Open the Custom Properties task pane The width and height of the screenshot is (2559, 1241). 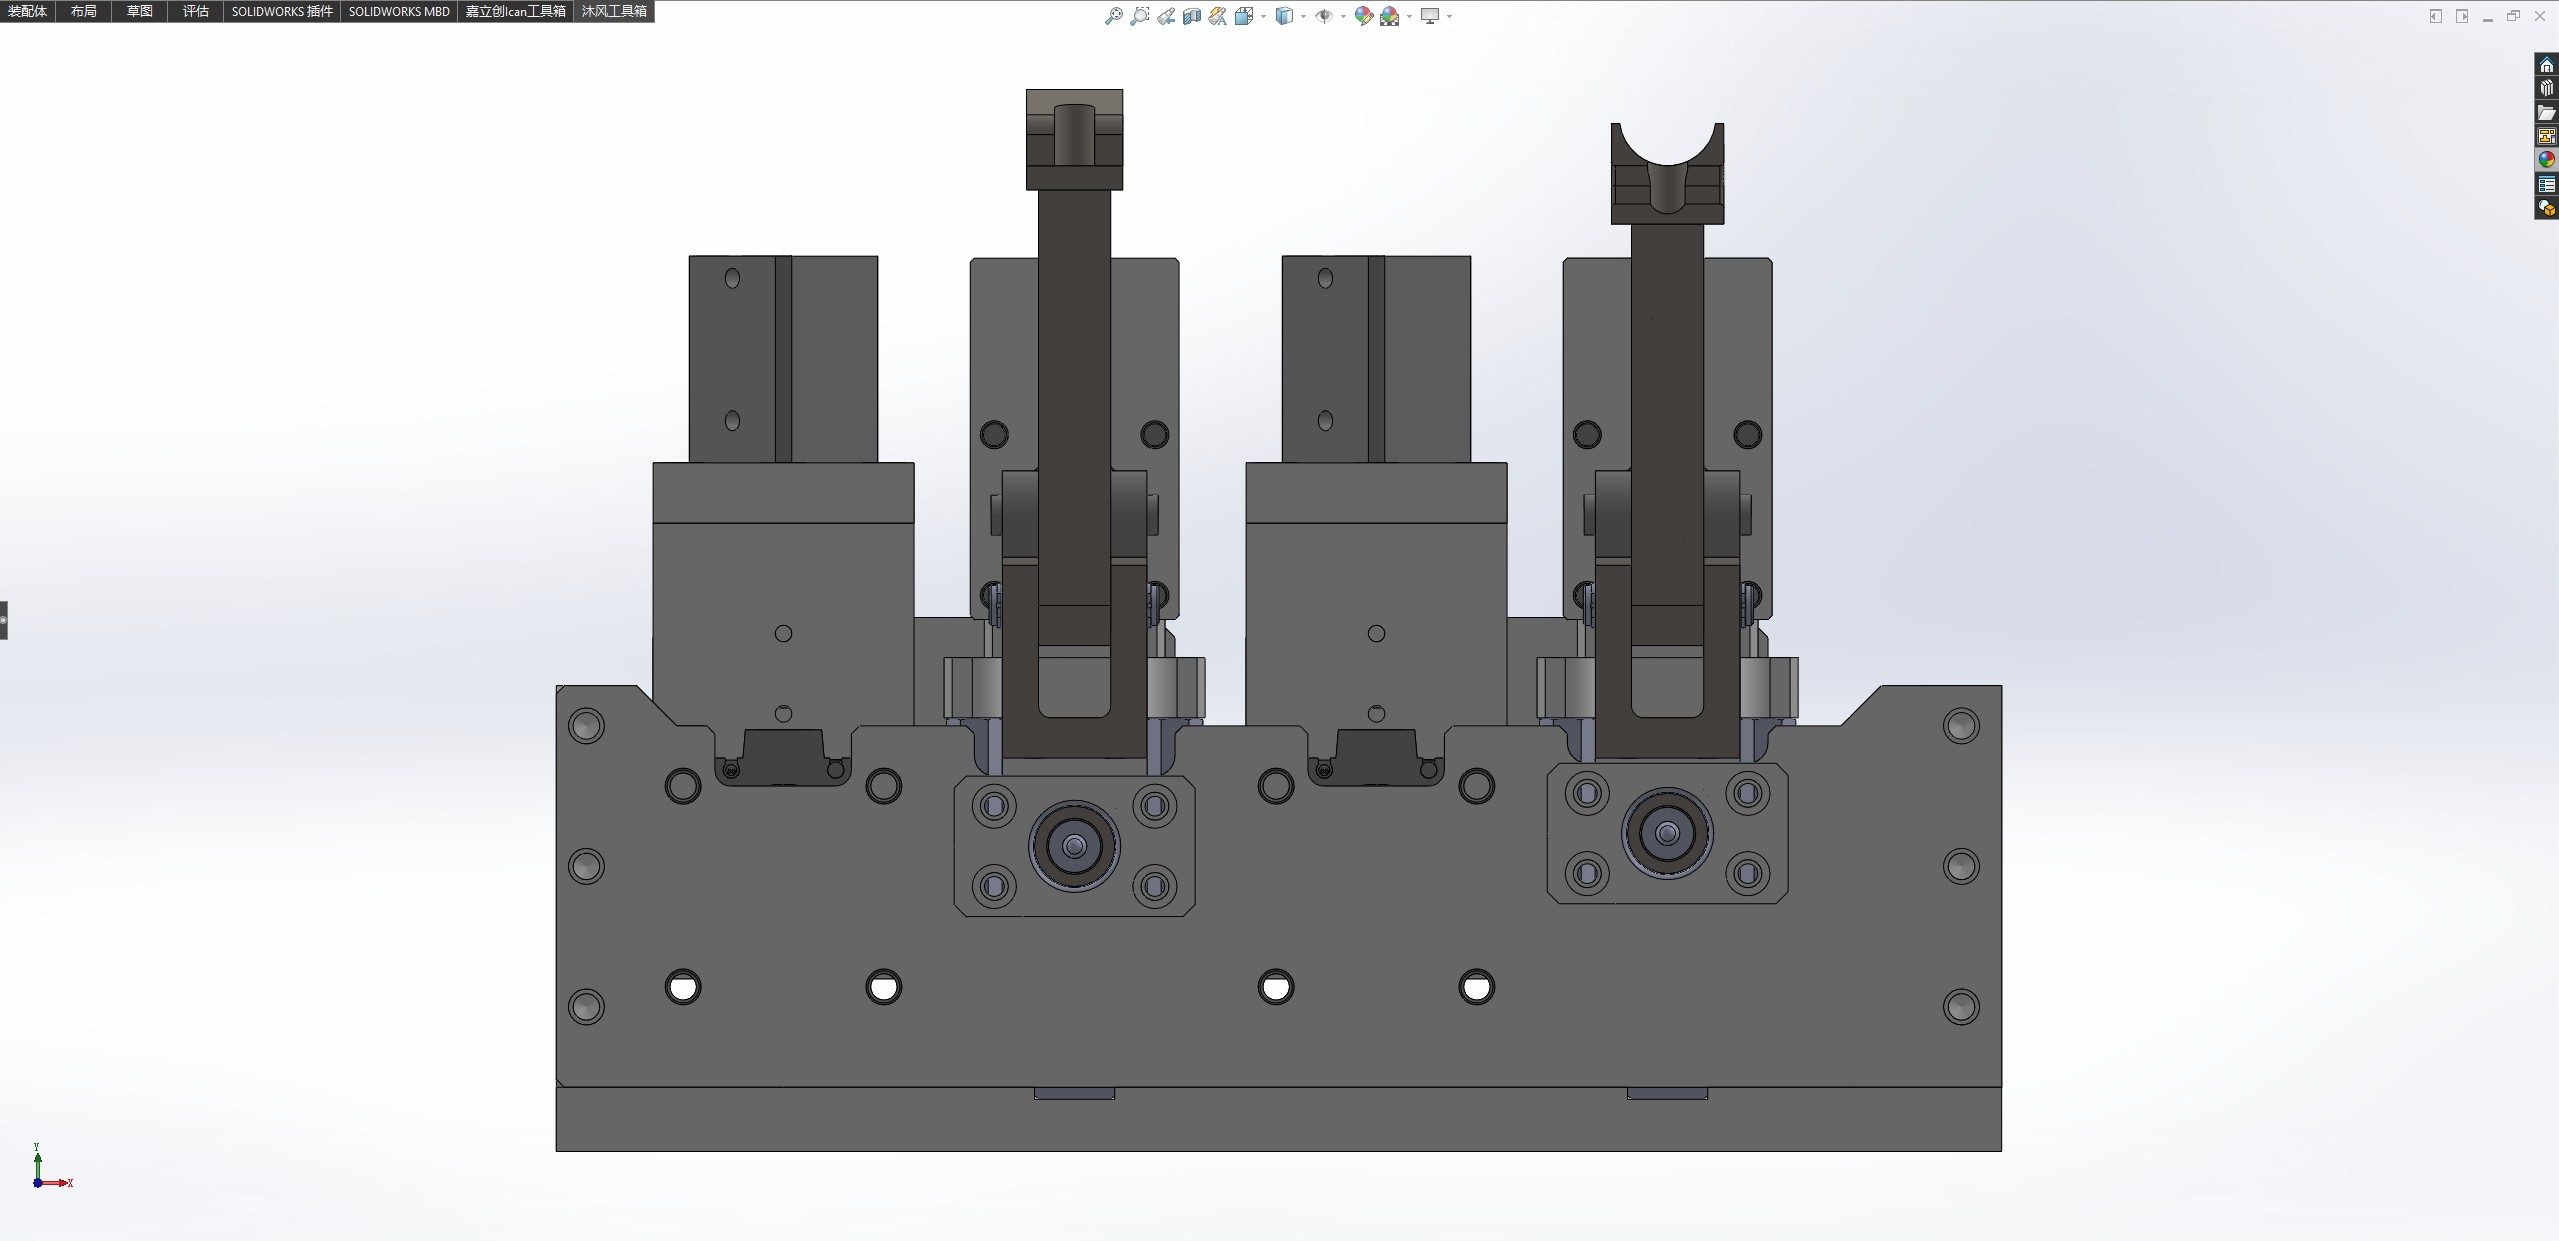point(2546,184)
